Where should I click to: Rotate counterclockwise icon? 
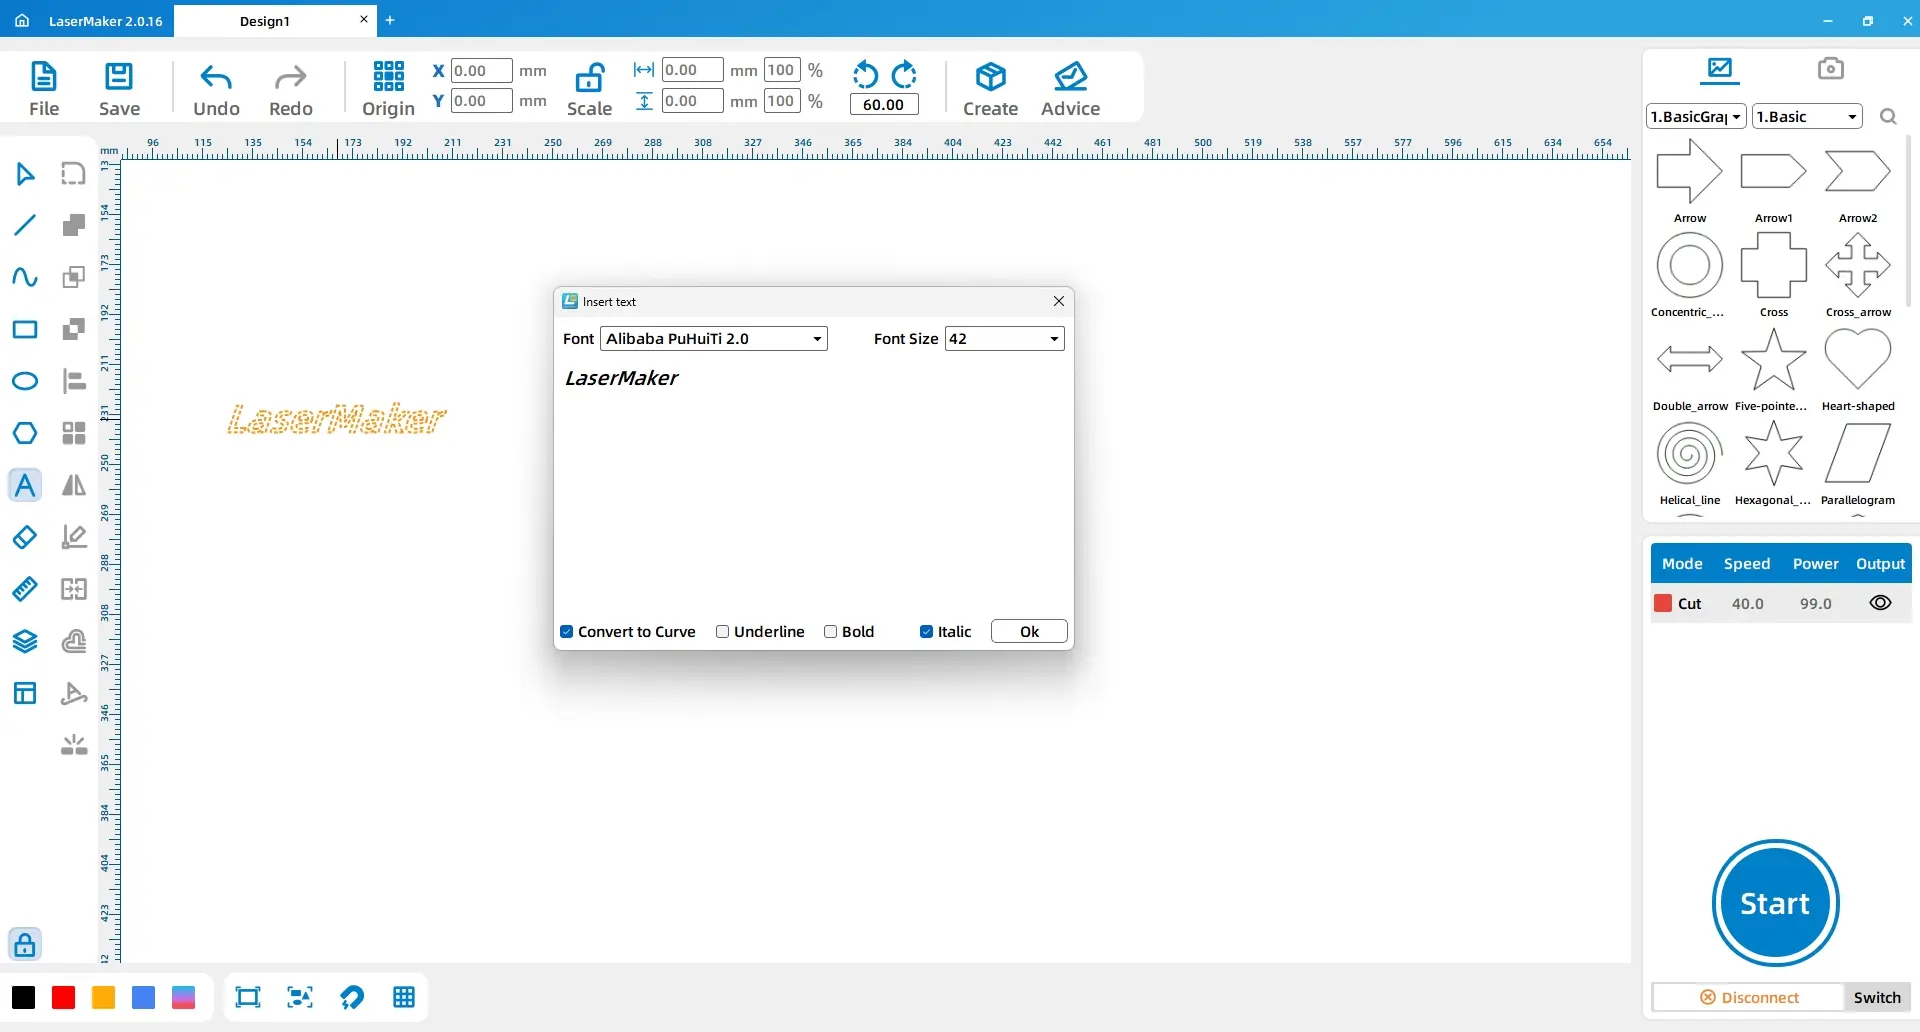click(x=866, y=75)
